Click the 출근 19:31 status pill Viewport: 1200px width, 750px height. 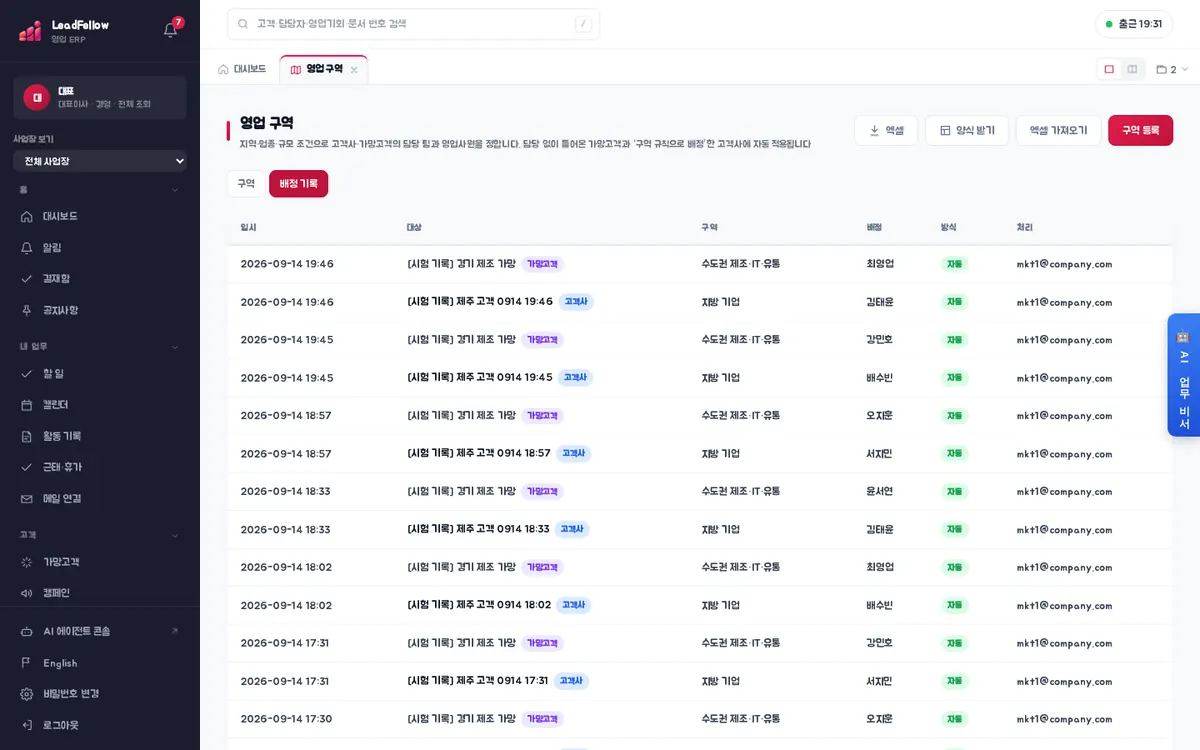(1134, 24)
